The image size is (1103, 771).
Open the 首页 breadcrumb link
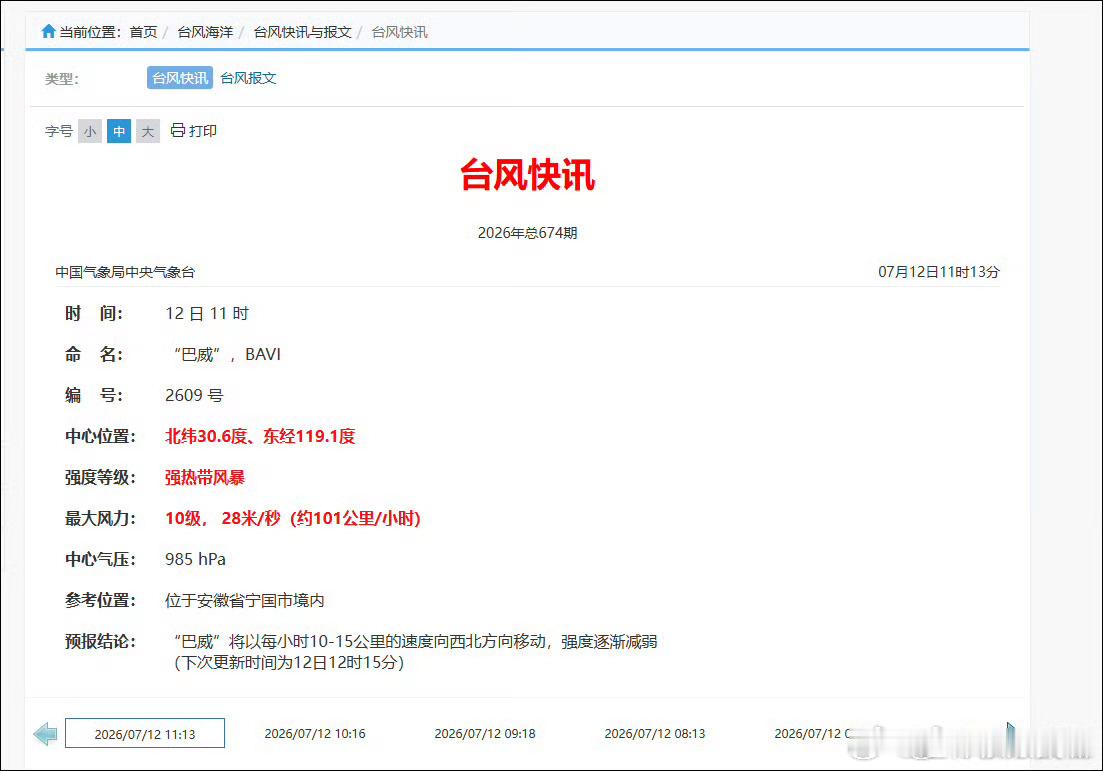point(144,32)
